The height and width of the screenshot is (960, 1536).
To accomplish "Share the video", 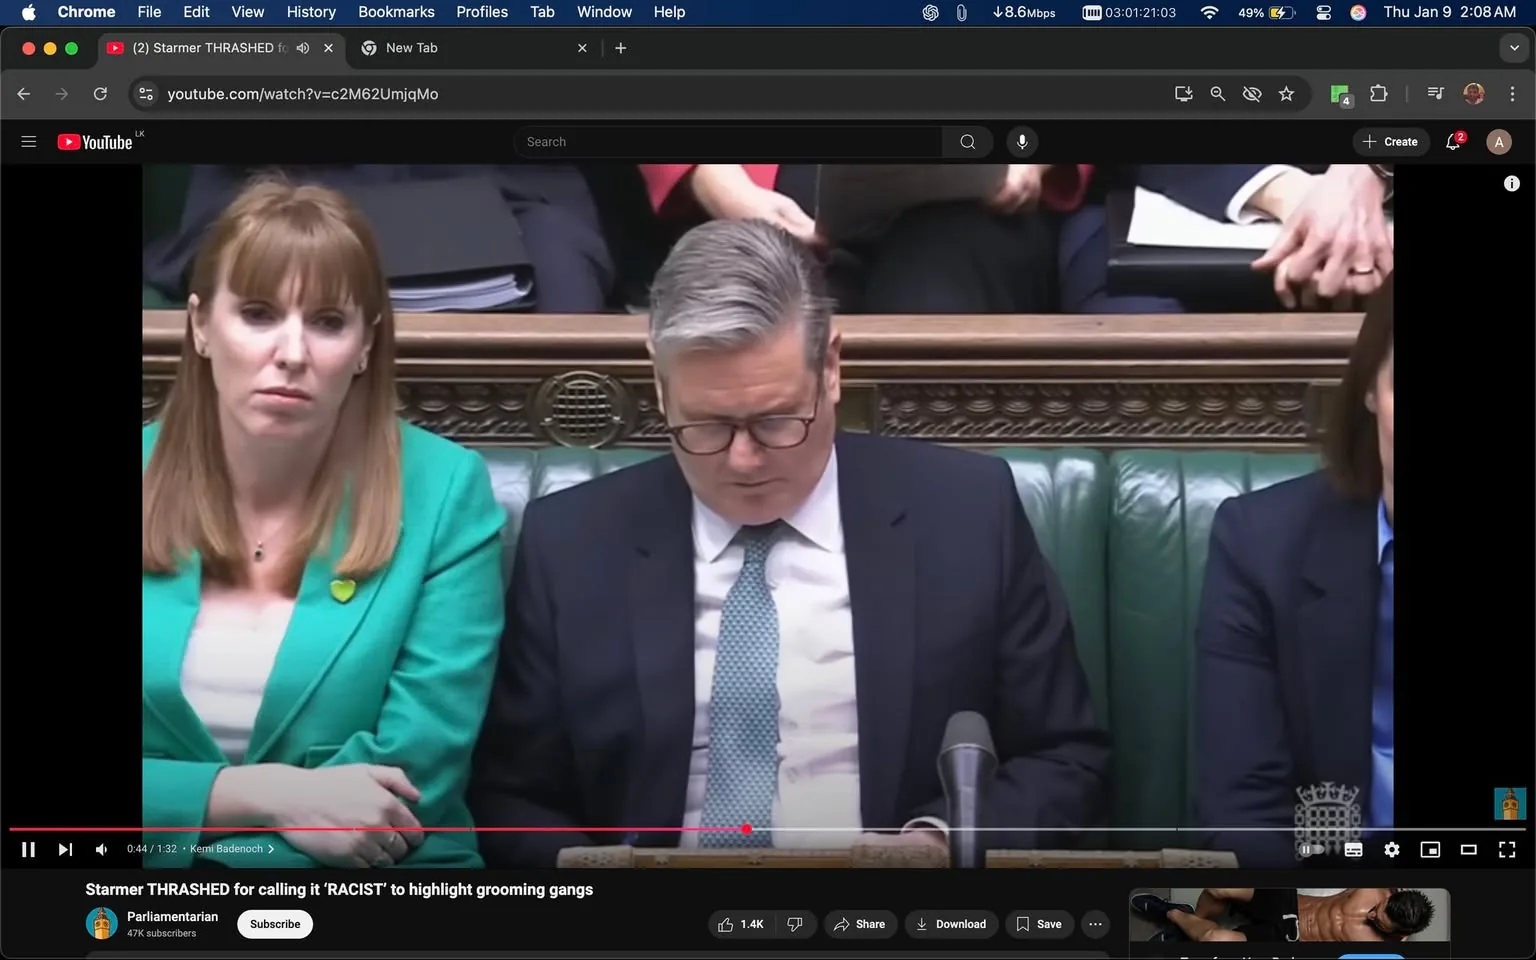I will coord(860,924).
